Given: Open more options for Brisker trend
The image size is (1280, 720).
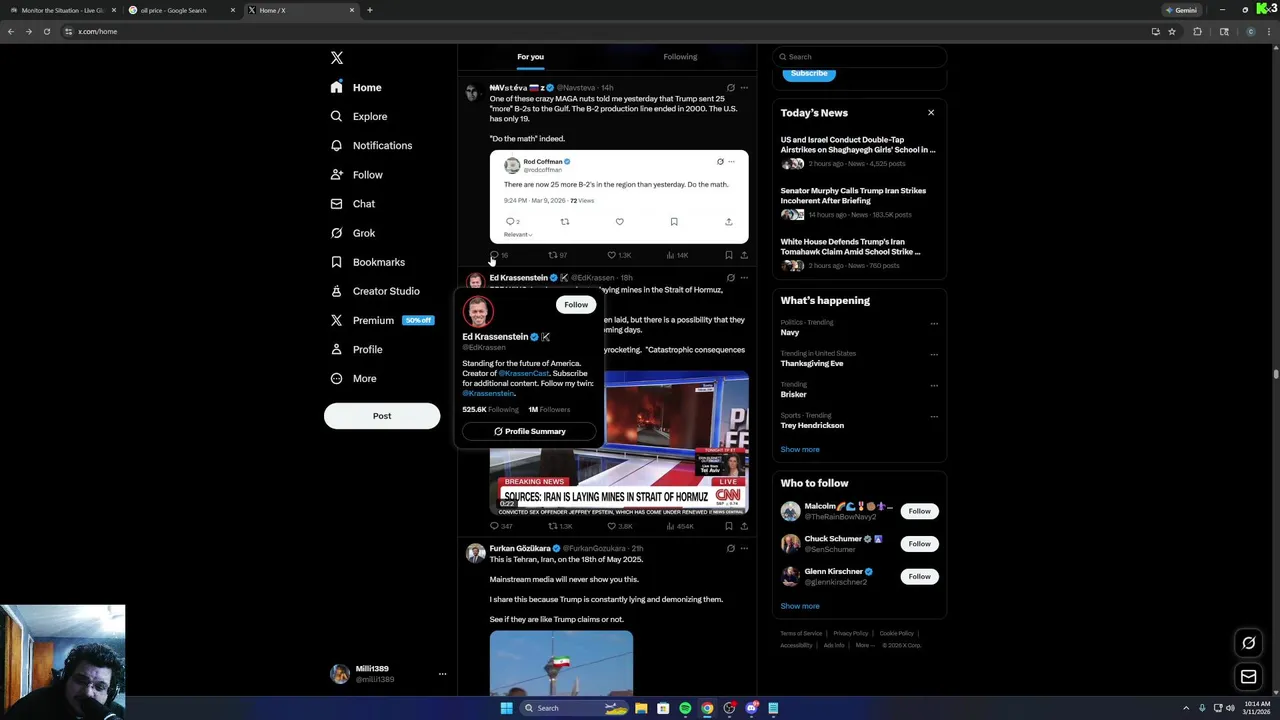Looking at the screenshot, I should [x=934, y=385].
